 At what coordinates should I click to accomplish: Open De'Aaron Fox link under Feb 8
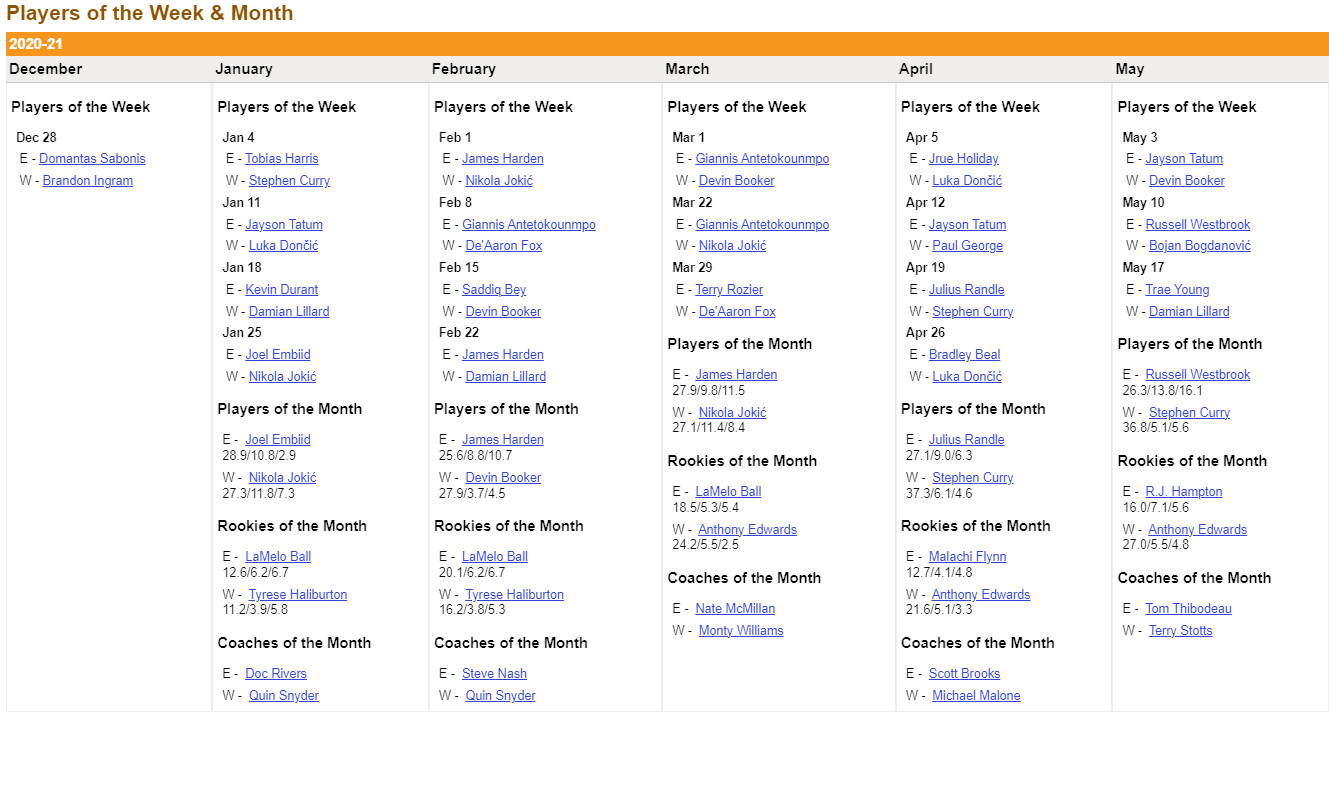(504, 246)
